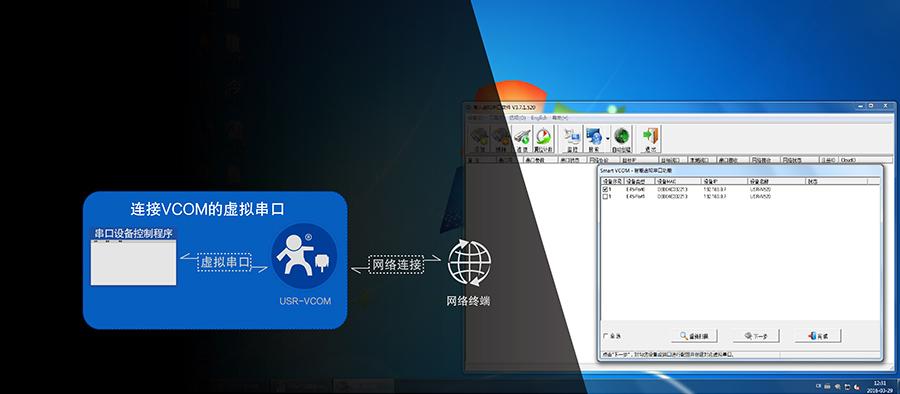Click the 重新扫描 rescan button
This screenshot has height=394, width=900.
pos(694,336)
